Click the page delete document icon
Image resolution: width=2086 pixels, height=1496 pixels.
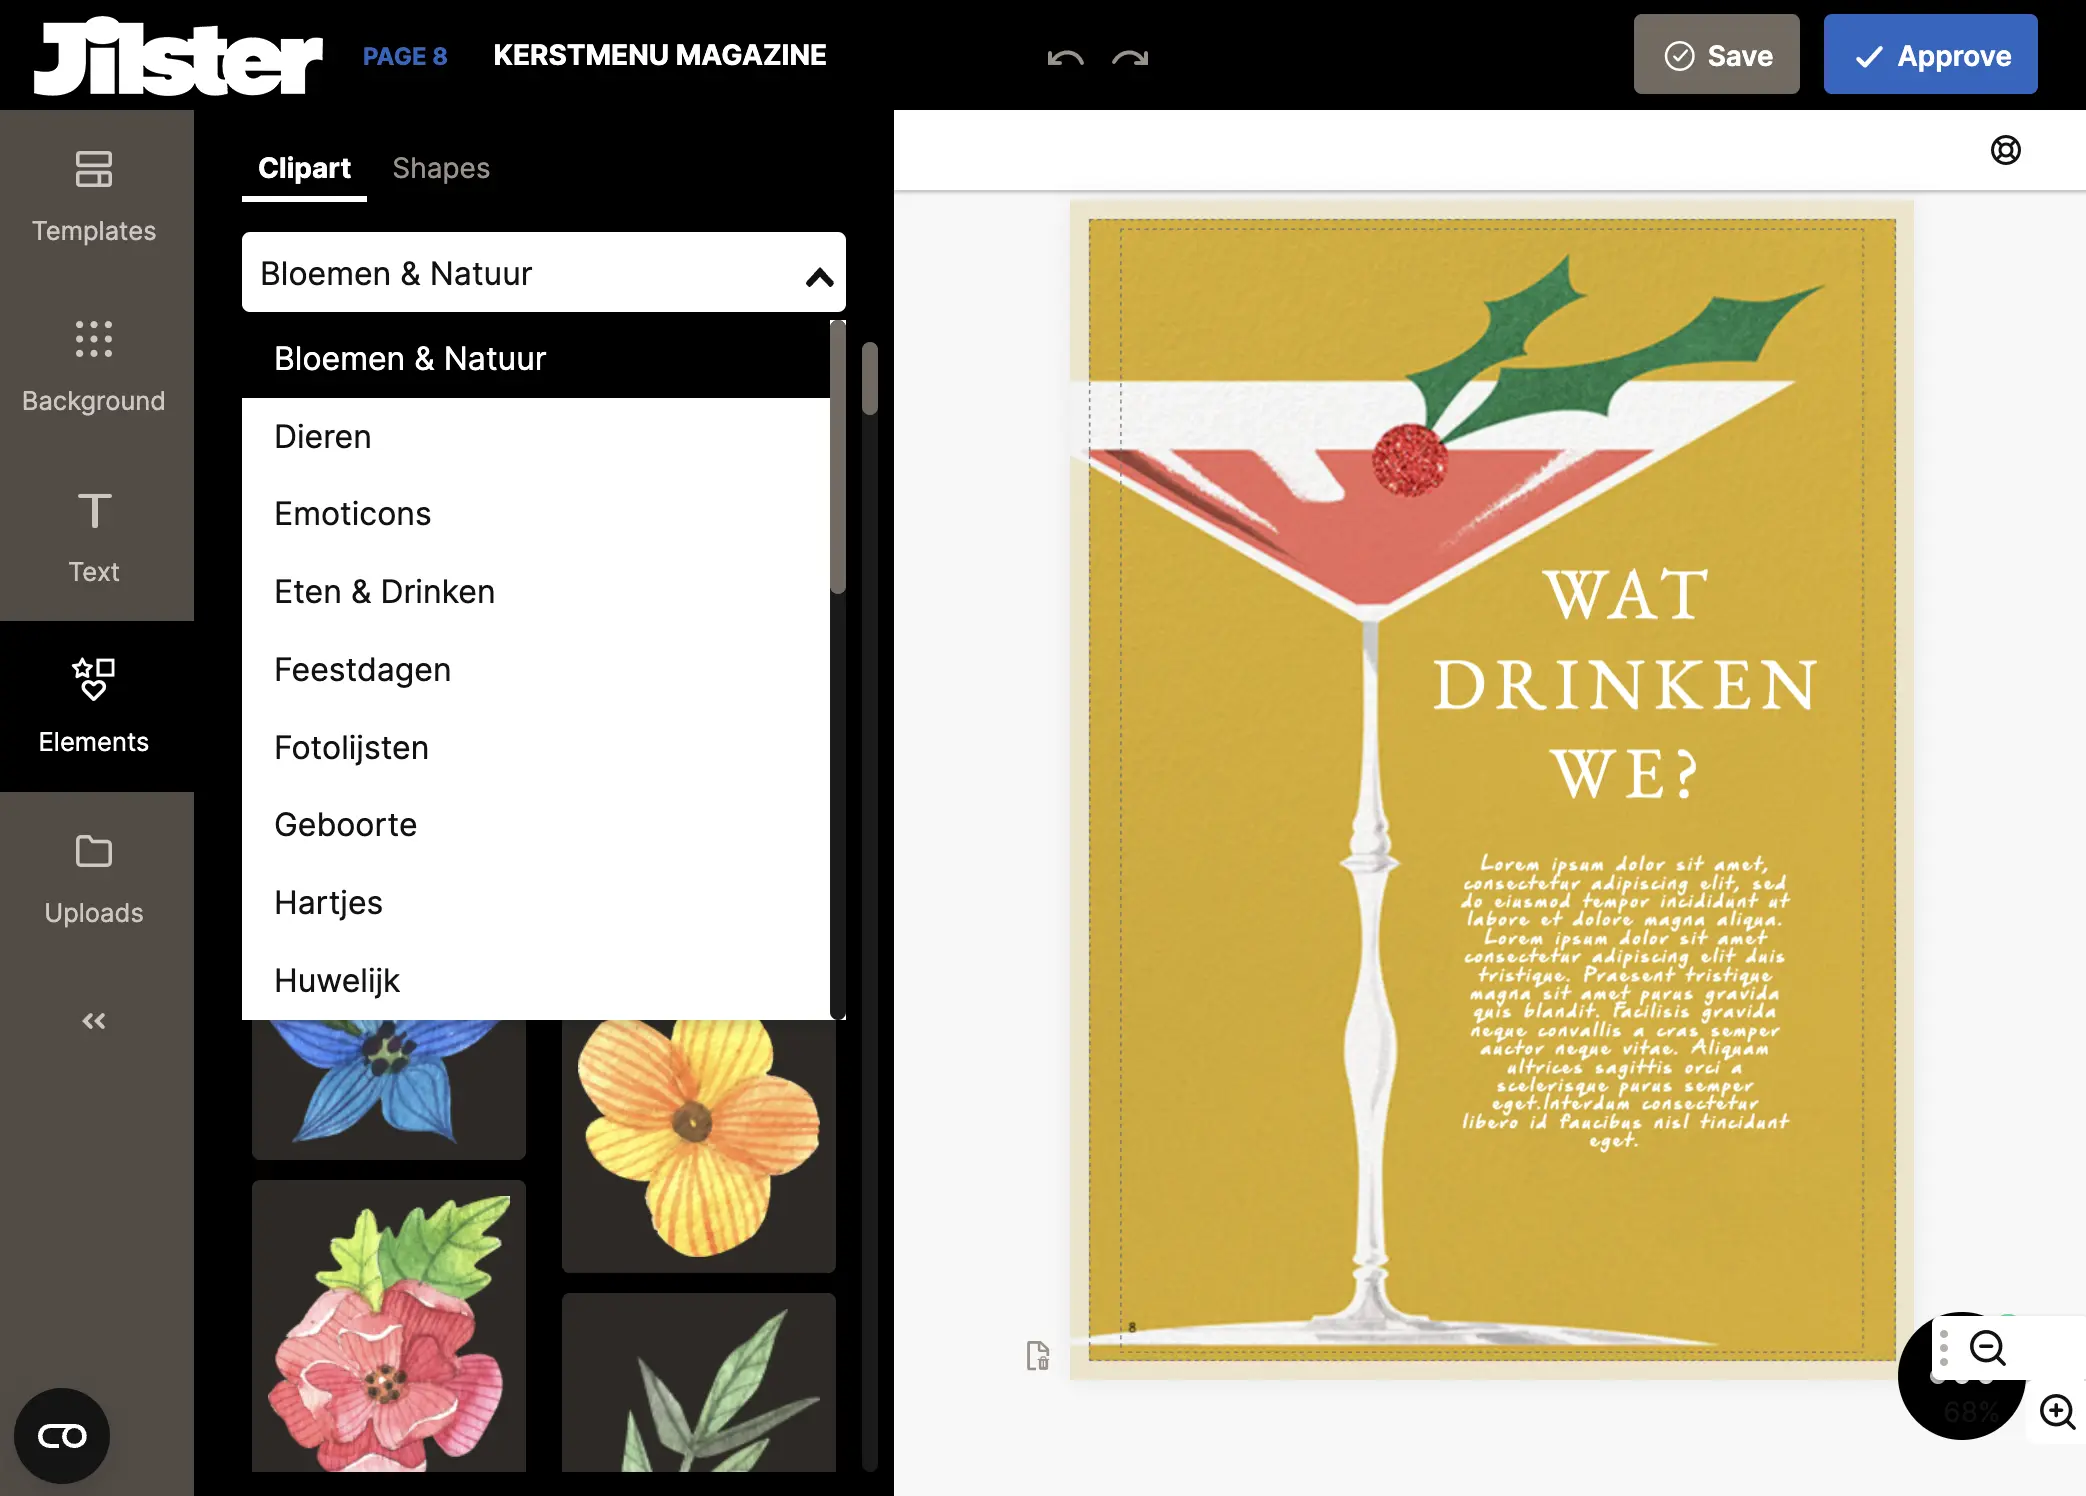(x=1038, y=1355)
